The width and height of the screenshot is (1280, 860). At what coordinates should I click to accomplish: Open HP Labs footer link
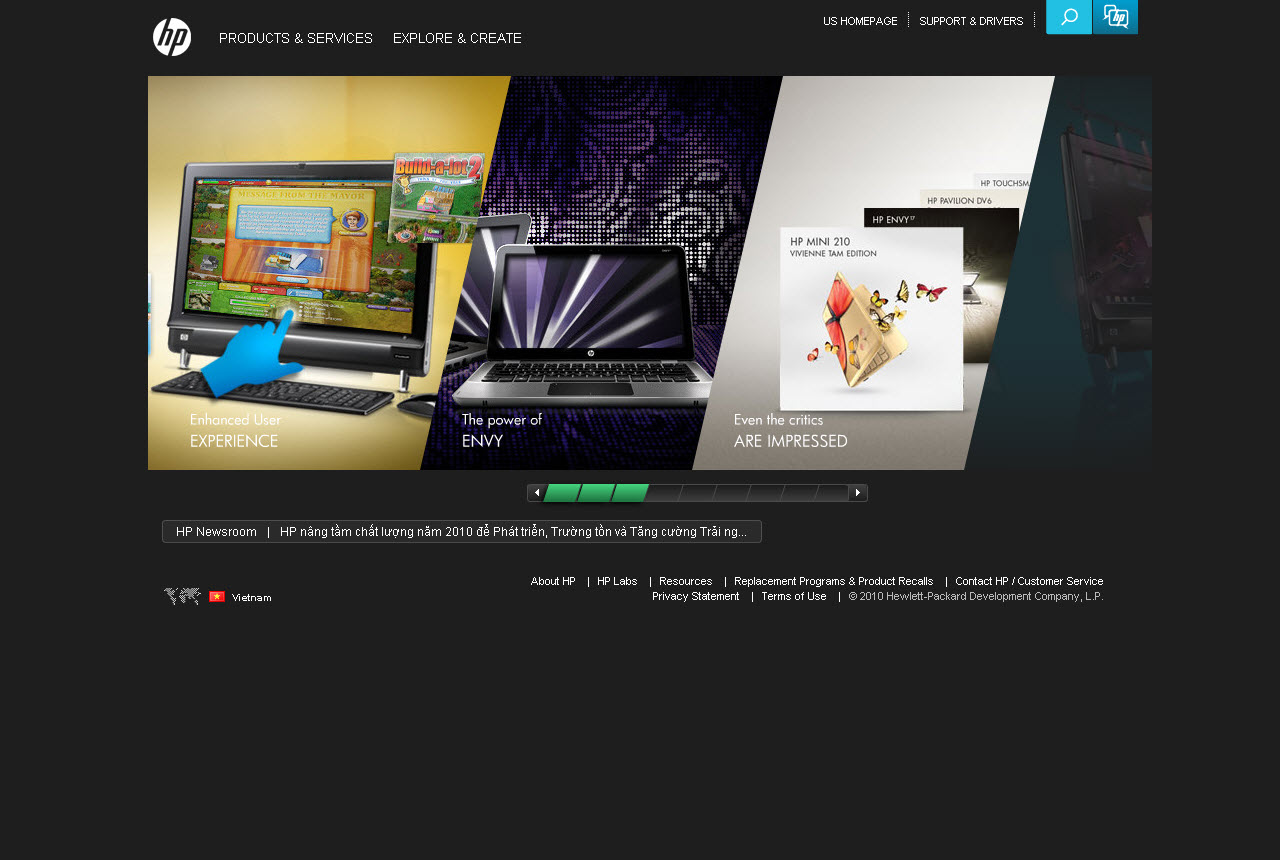coord(617,581)
